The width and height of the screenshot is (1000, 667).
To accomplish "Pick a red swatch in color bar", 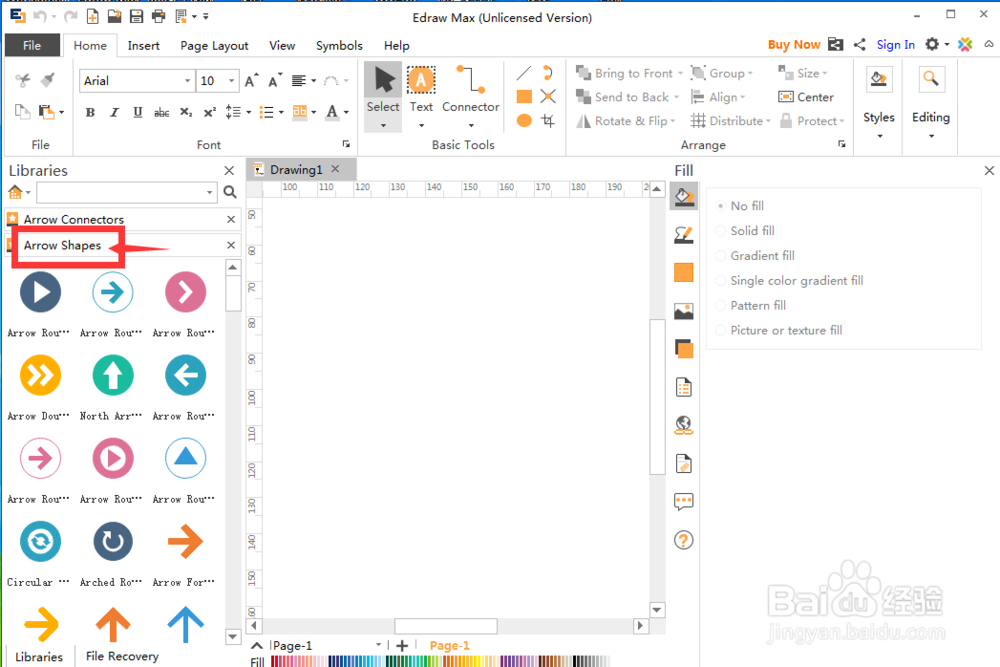I will click(276, 661).
